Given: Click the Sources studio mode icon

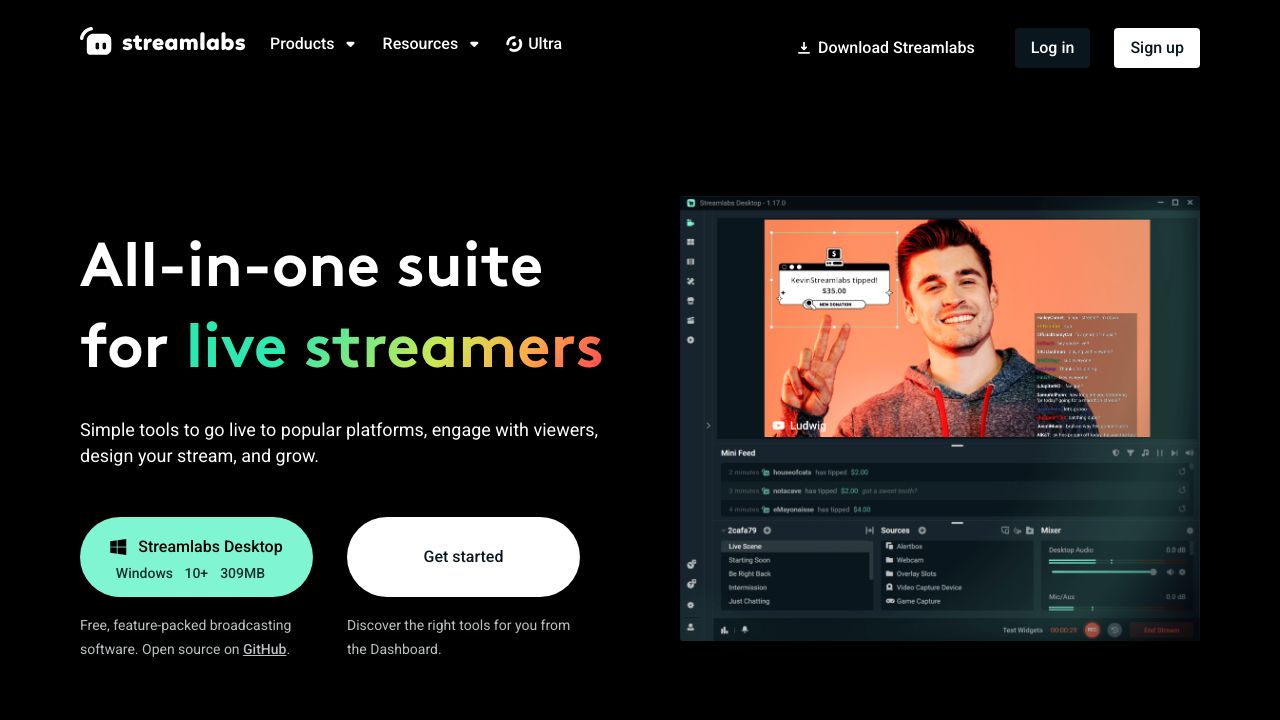Looking at the screenshot, I should 1005,530.
